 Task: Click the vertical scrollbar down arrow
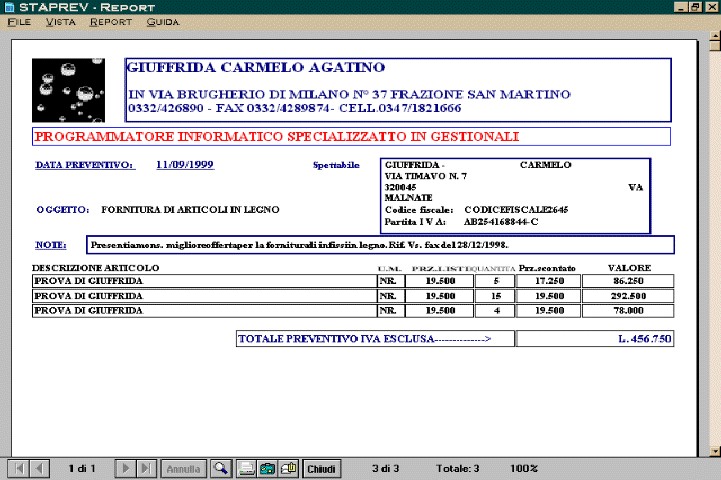(714, 451)
